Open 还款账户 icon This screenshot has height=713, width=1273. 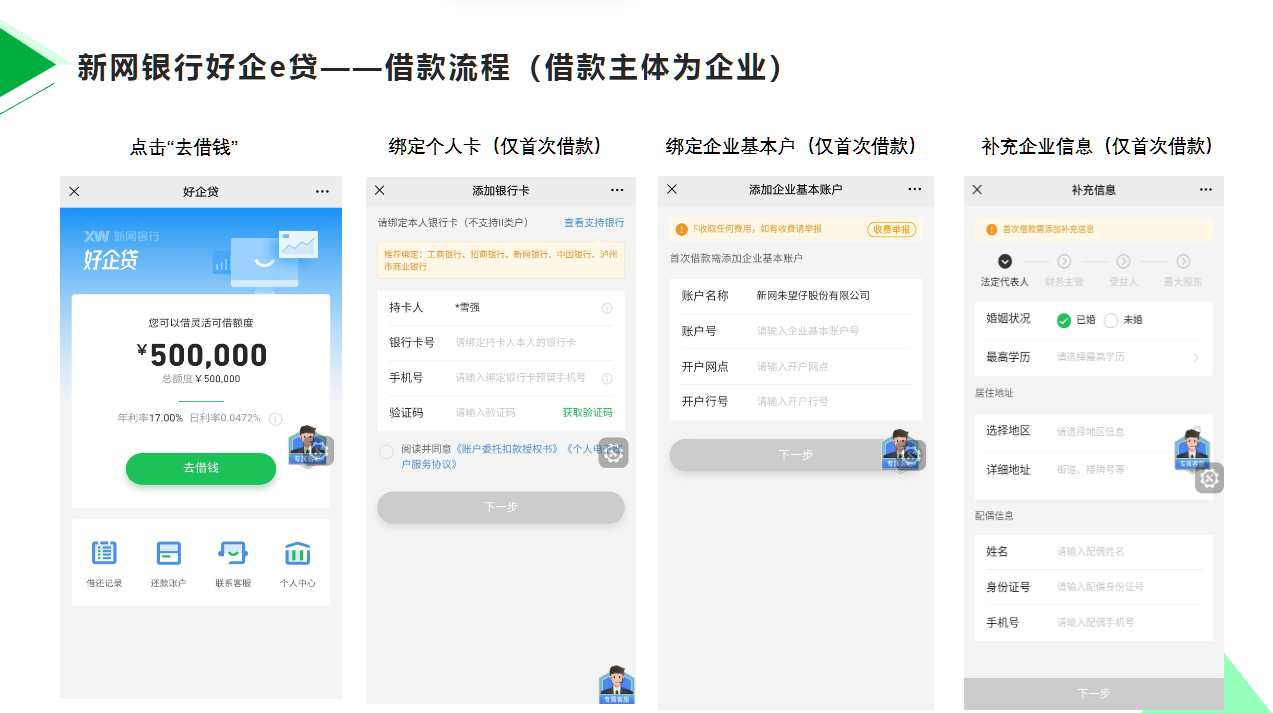tap(168, 563)
